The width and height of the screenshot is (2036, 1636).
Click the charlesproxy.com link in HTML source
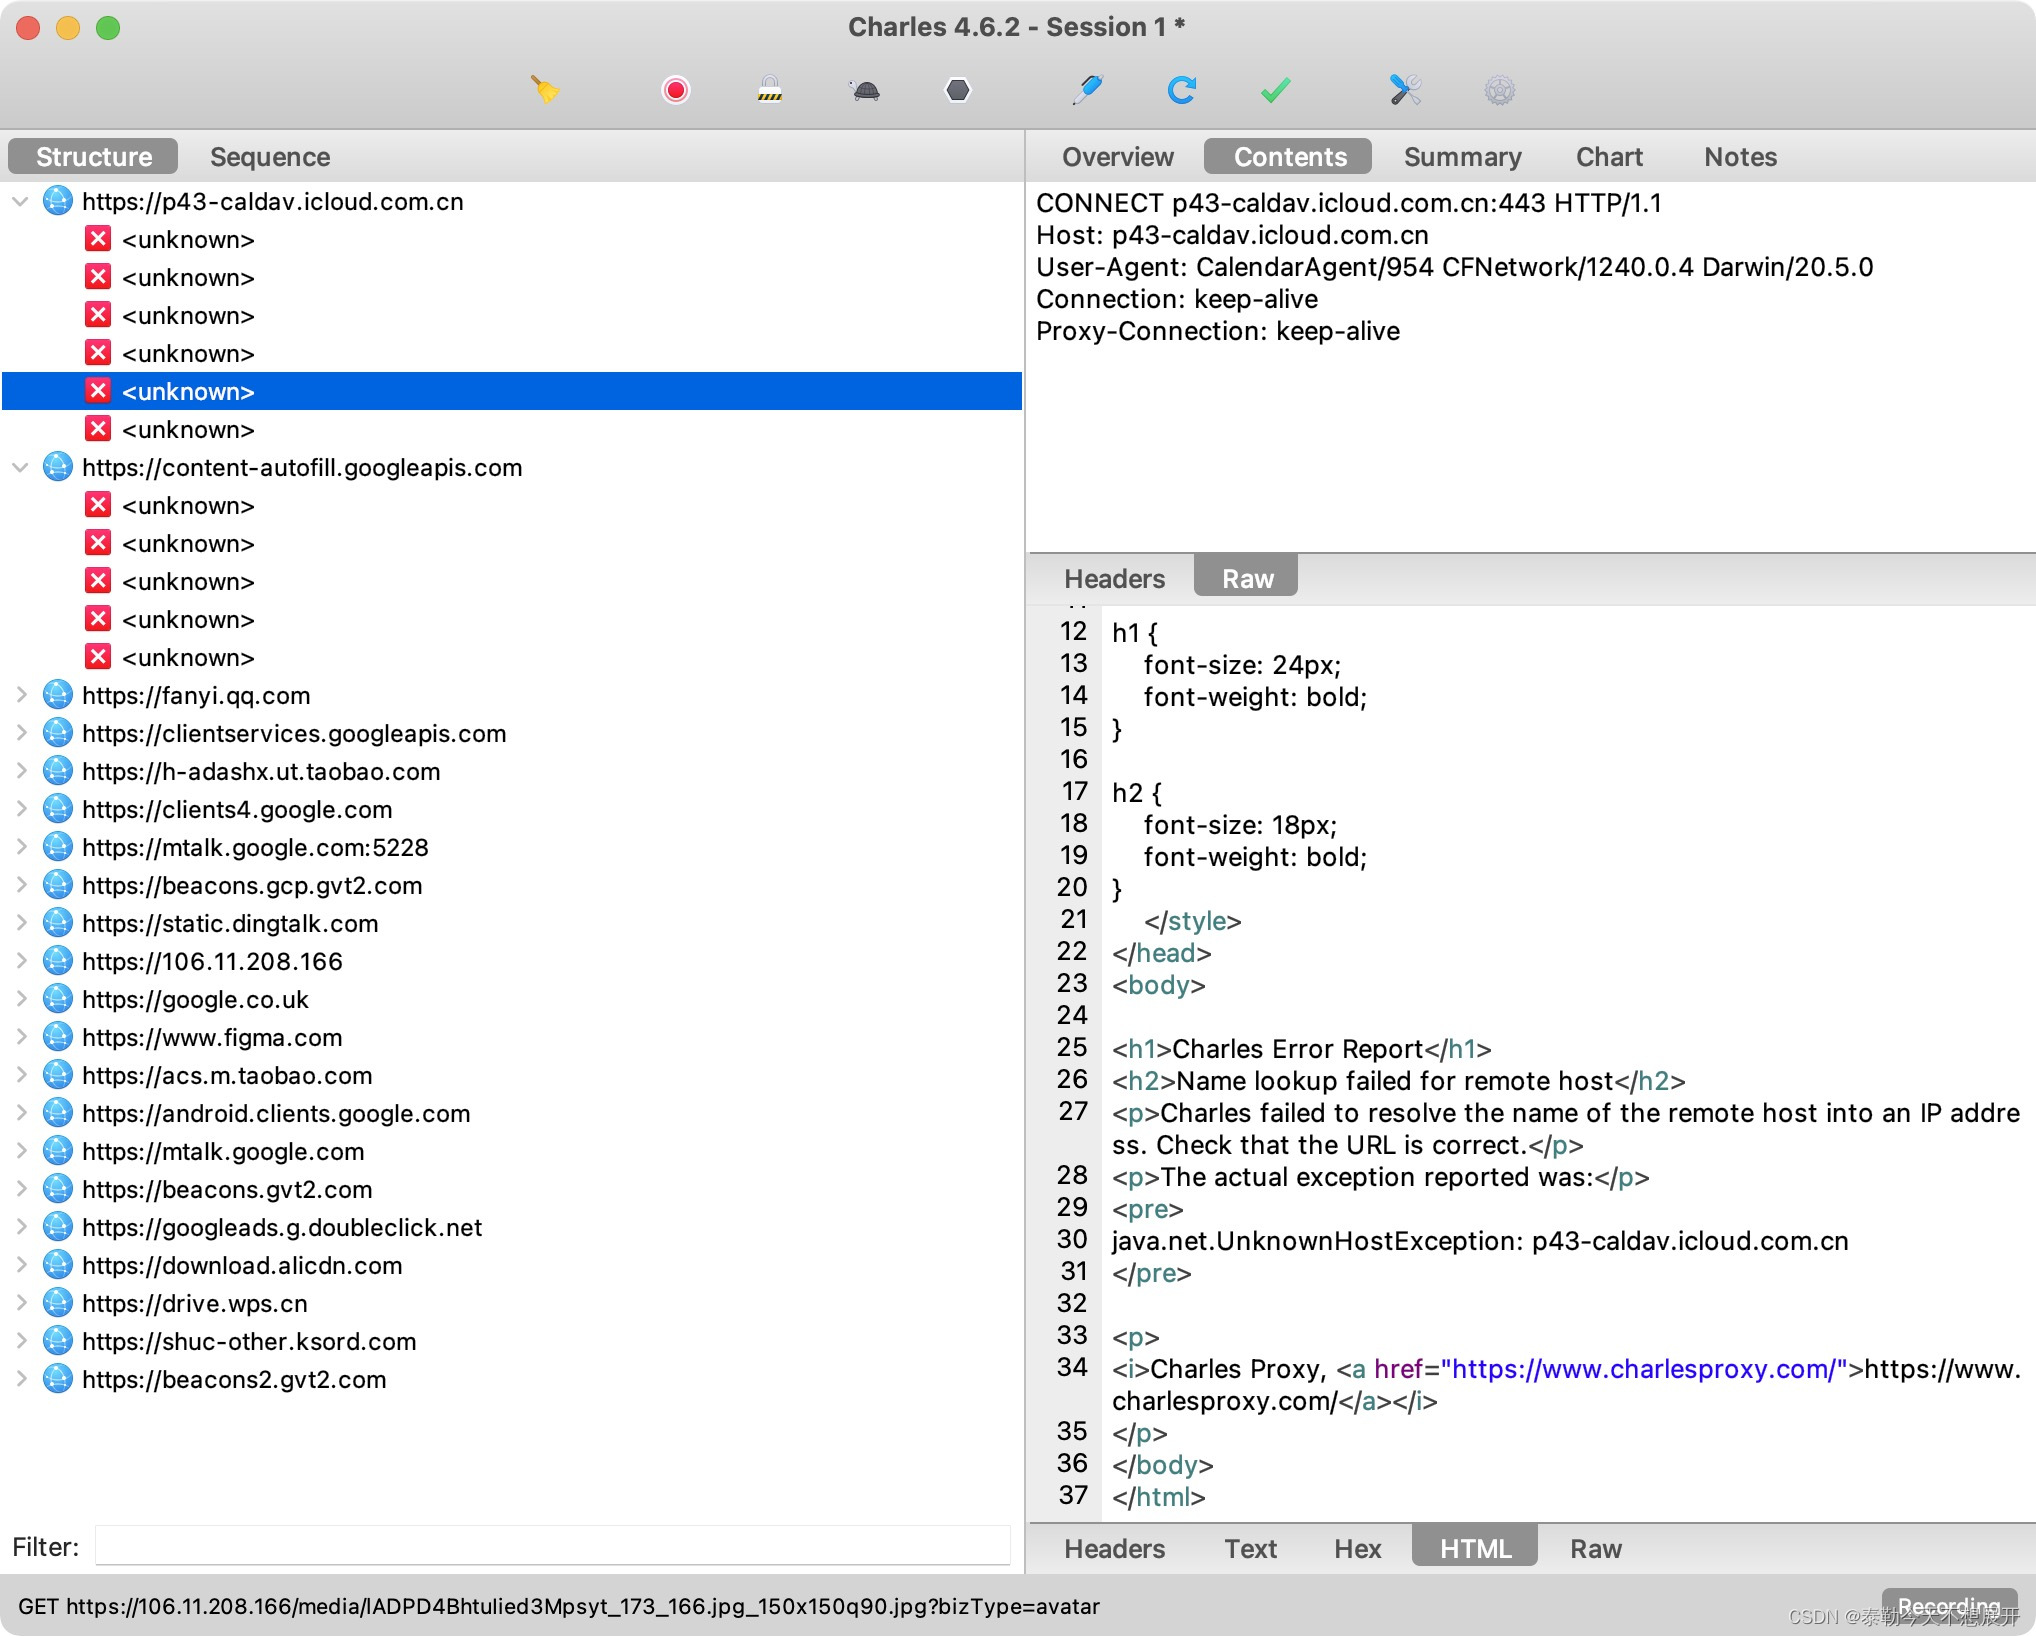1648,1370
